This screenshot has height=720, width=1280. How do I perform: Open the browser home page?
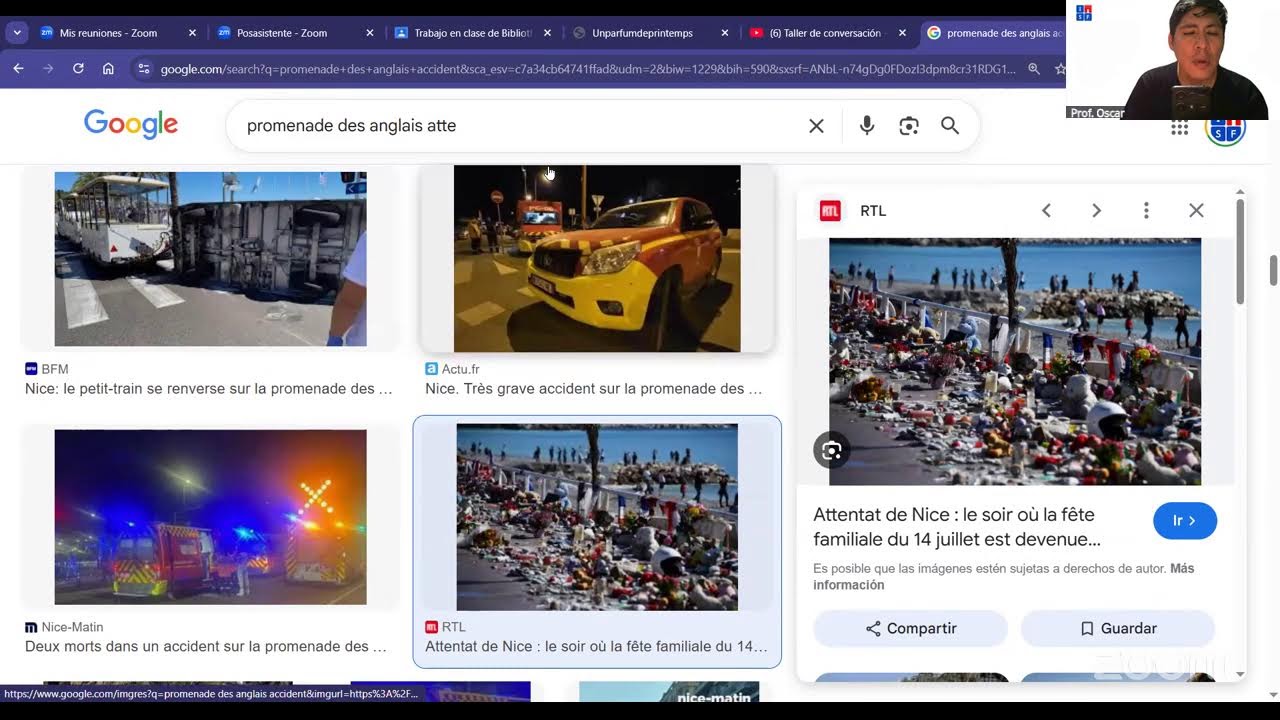(108, 69)
